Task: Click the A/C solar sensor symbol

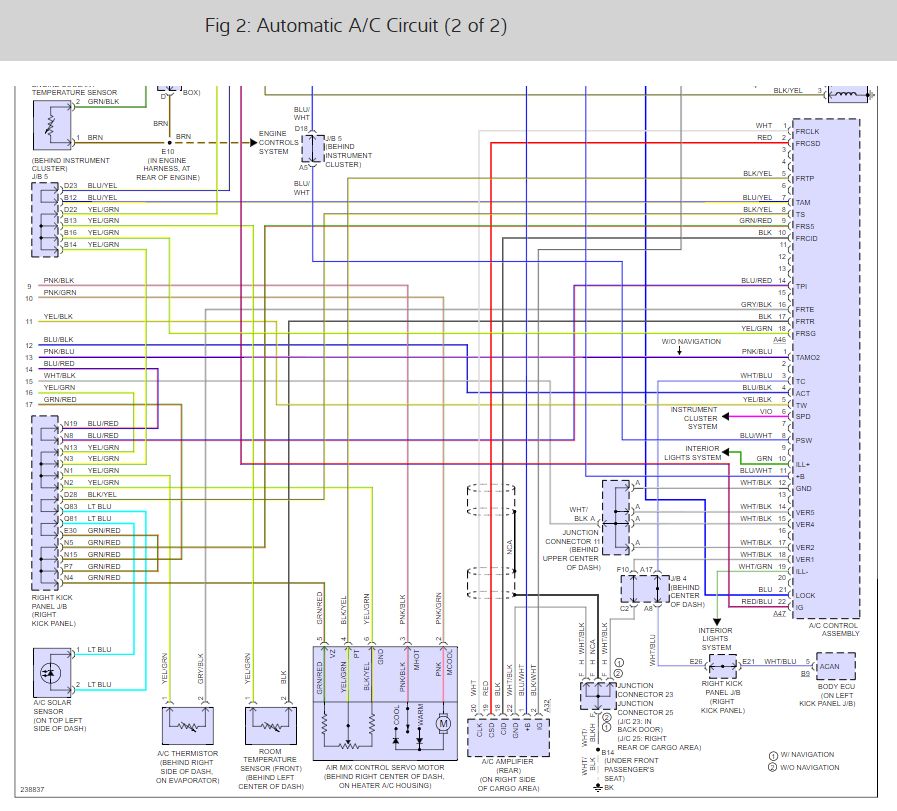Action: (x=52, y=672)
